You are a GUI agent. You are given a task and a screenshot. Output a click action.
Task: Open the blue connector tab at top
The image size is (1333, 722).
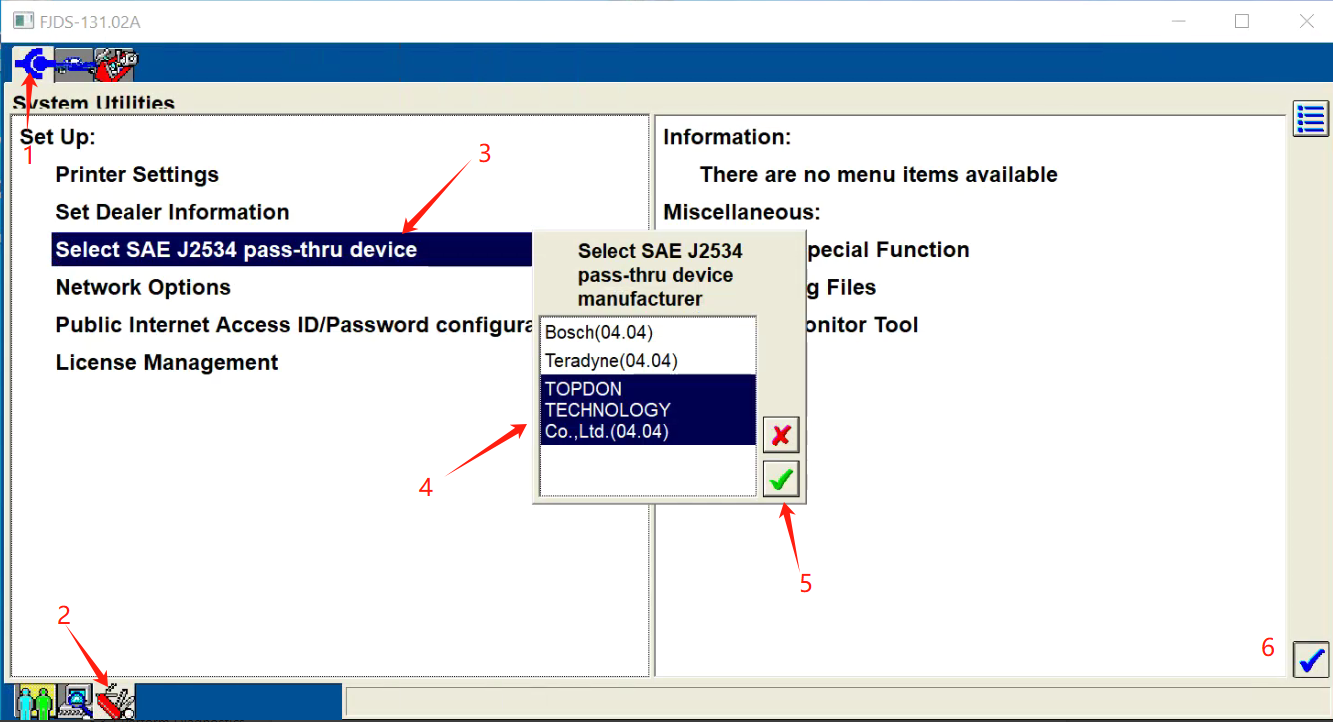[x=33, y=64]
